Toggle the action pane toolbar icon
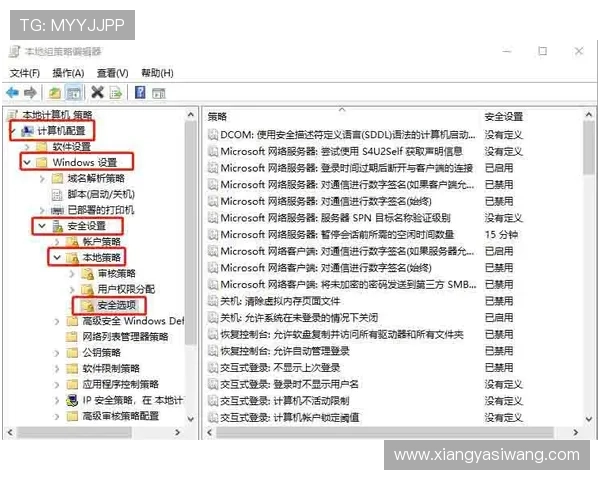 click(158, 93)
